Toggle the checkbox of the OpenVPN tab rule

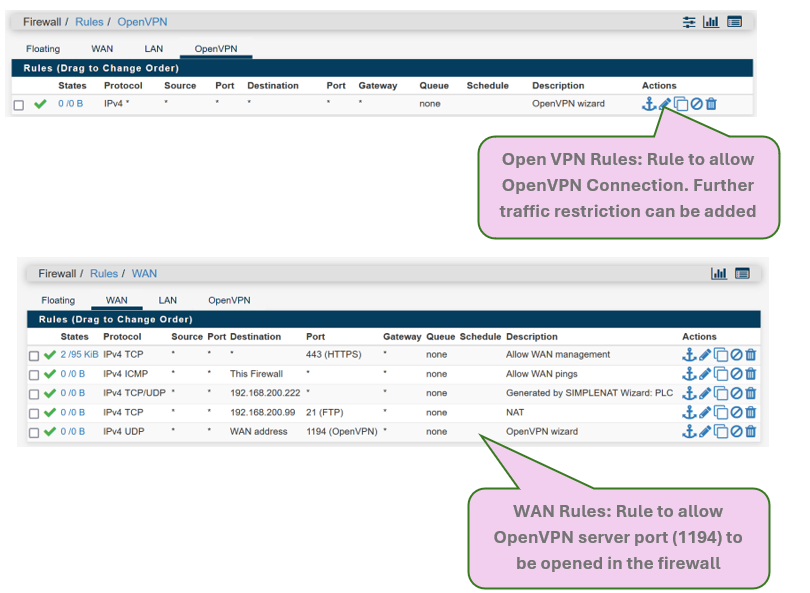click(19, 104)
